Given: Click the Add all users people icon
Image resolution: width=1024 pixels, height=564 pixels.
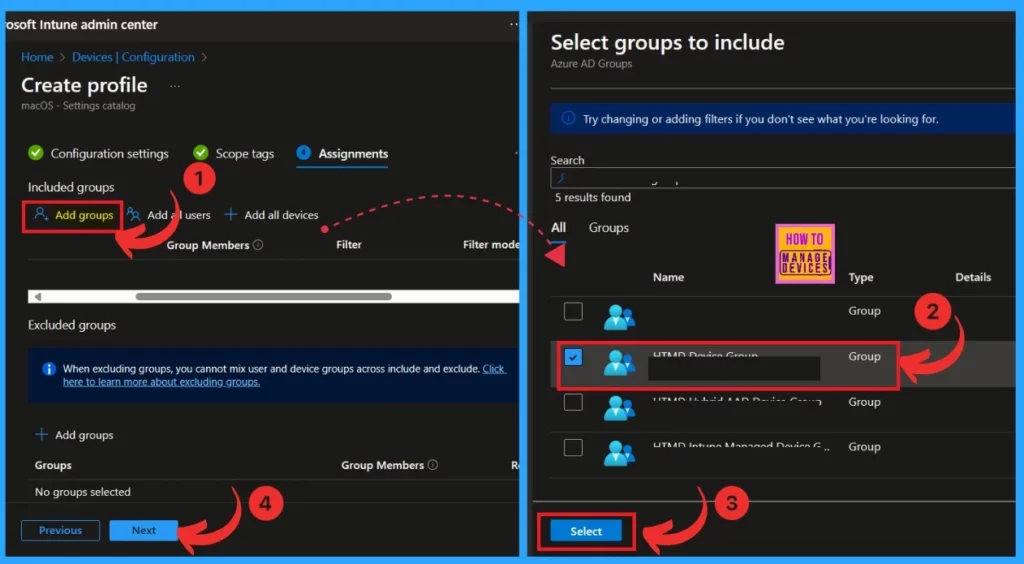Looking at the screenshot, I should (133, 214).
